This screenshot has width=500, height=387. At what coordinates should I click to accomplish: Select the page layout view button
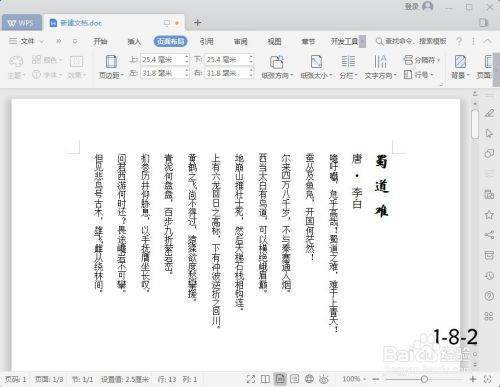(x=280, y=379)
